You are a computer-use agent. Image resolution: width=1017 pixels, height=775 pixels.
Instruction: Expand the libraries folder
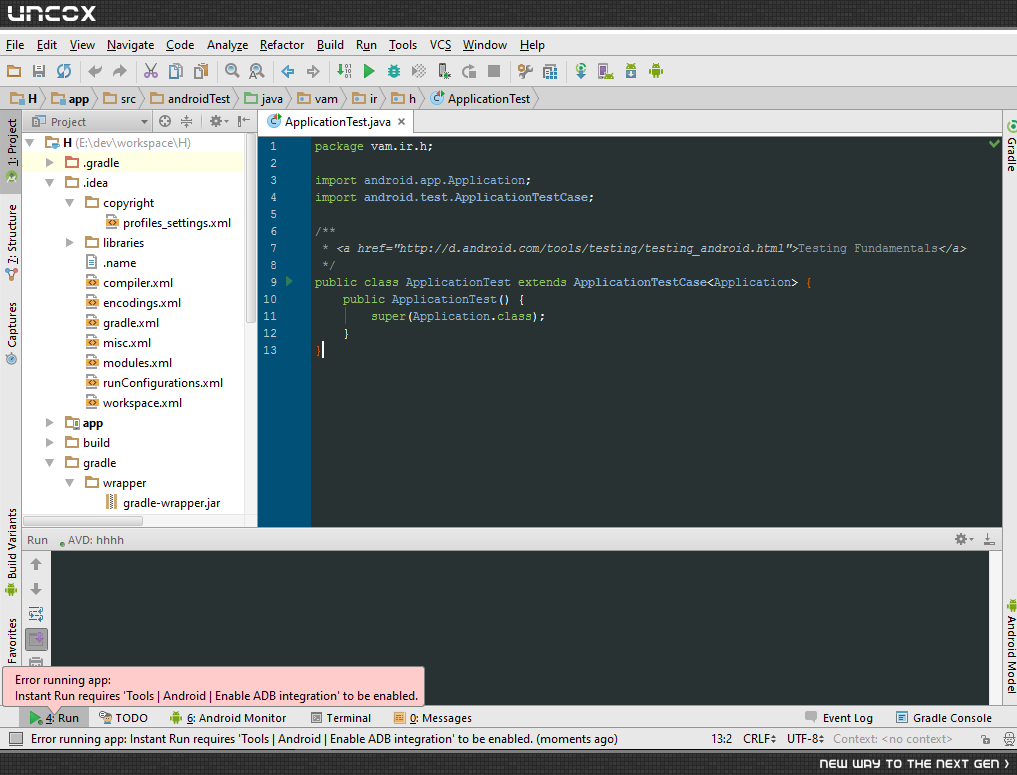point(69,243)
